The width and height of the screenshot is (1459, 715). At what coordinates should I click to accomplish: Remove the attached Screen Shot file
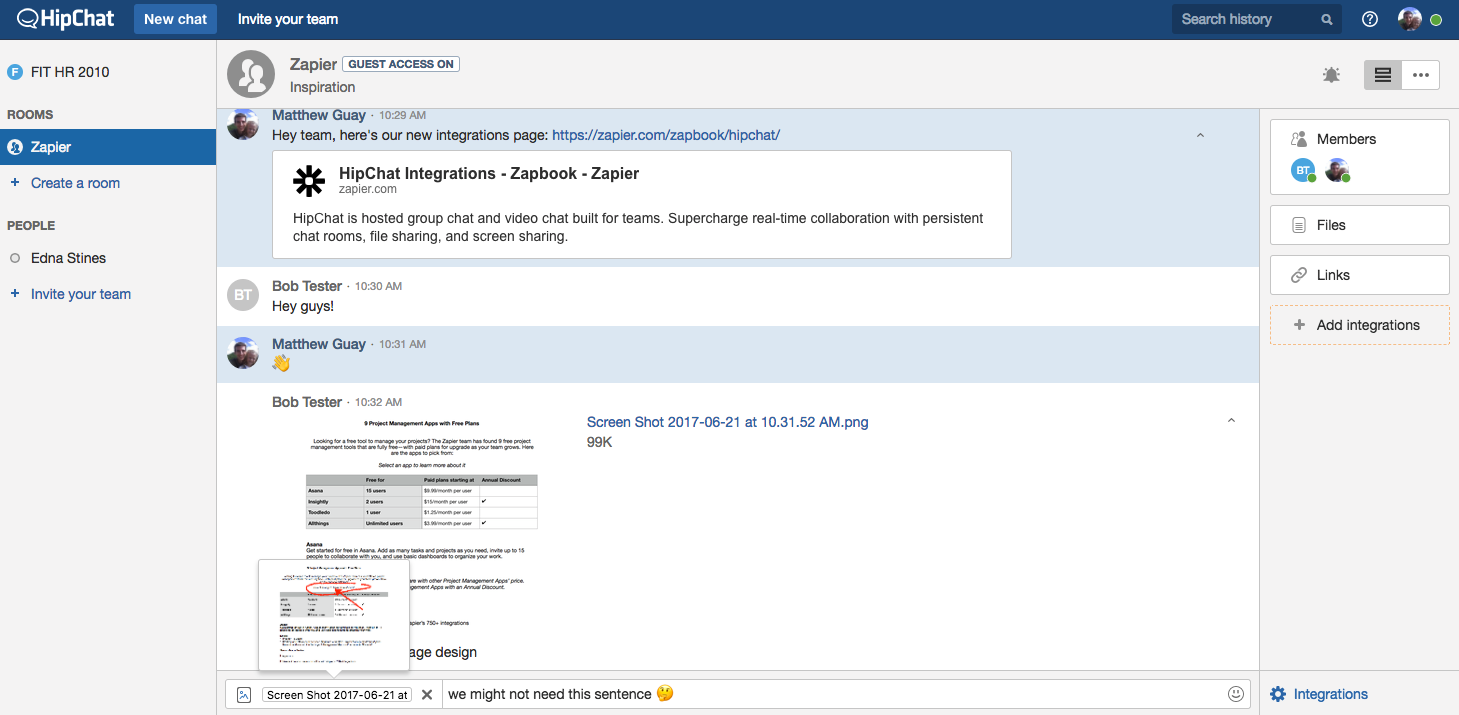coord(427,694)
